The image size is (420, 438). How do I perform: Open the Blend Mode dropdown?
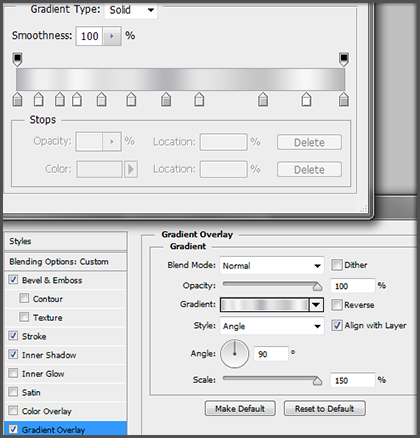(x=272, y=266)
